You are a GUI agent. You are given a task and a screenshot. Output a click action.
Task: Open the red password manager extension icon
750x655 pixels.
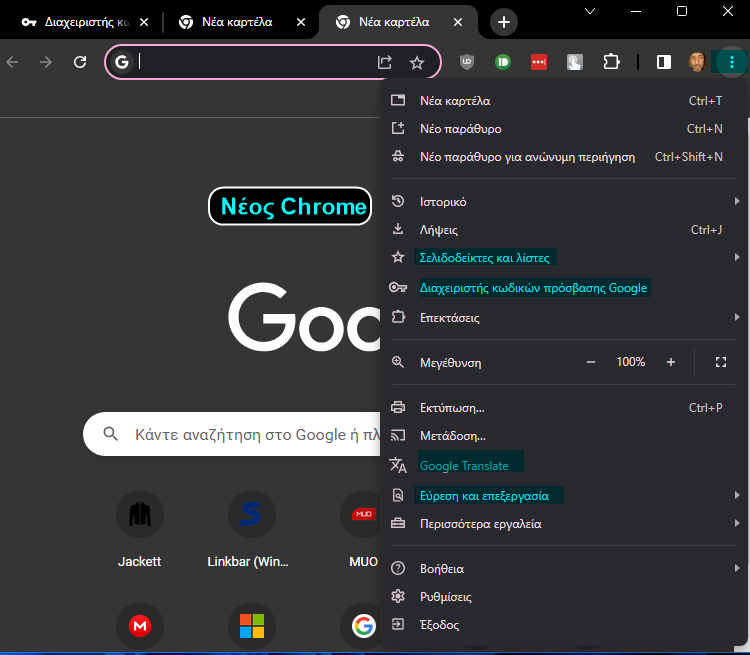click(x=539, y=62)
